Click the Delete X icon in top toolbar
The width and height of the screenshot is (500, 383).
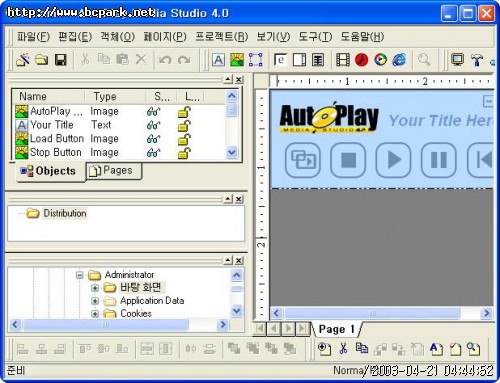[x=141, y=60]
